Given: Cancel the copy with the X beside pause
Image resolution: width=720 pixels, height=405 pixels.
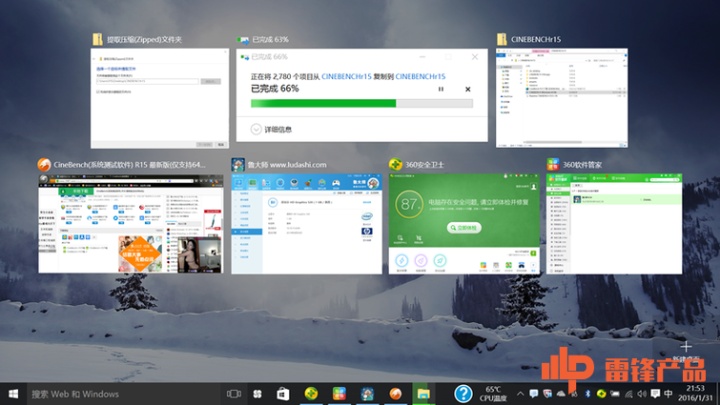Looking at the screenshot, I should pos(467,89).
